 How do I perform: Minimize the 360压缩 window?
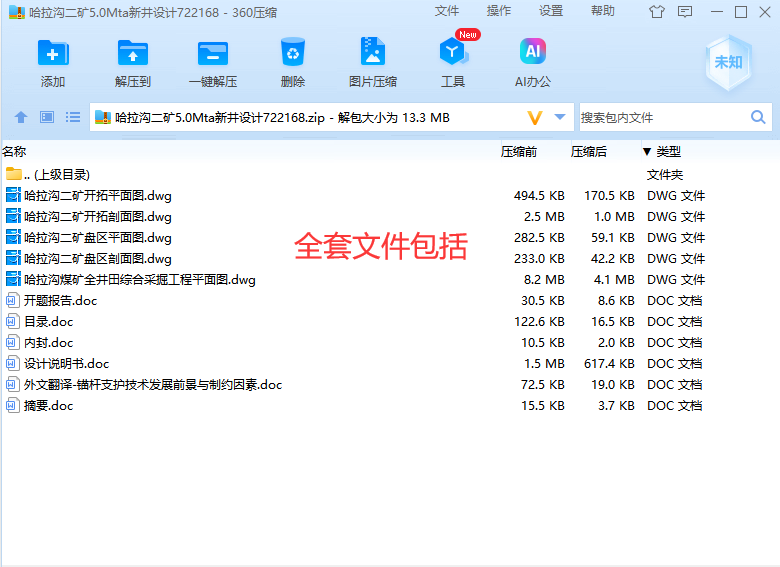(717, 12)
